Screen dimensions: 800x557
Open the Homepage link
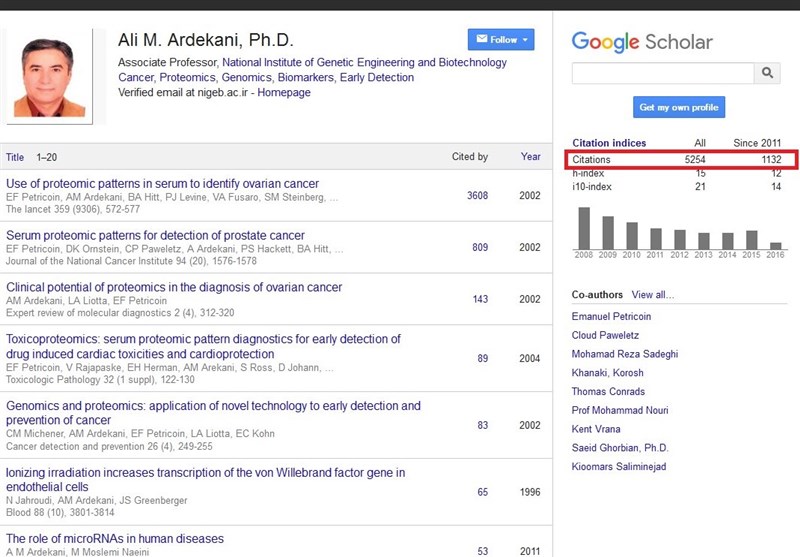[x=284, y=93]
